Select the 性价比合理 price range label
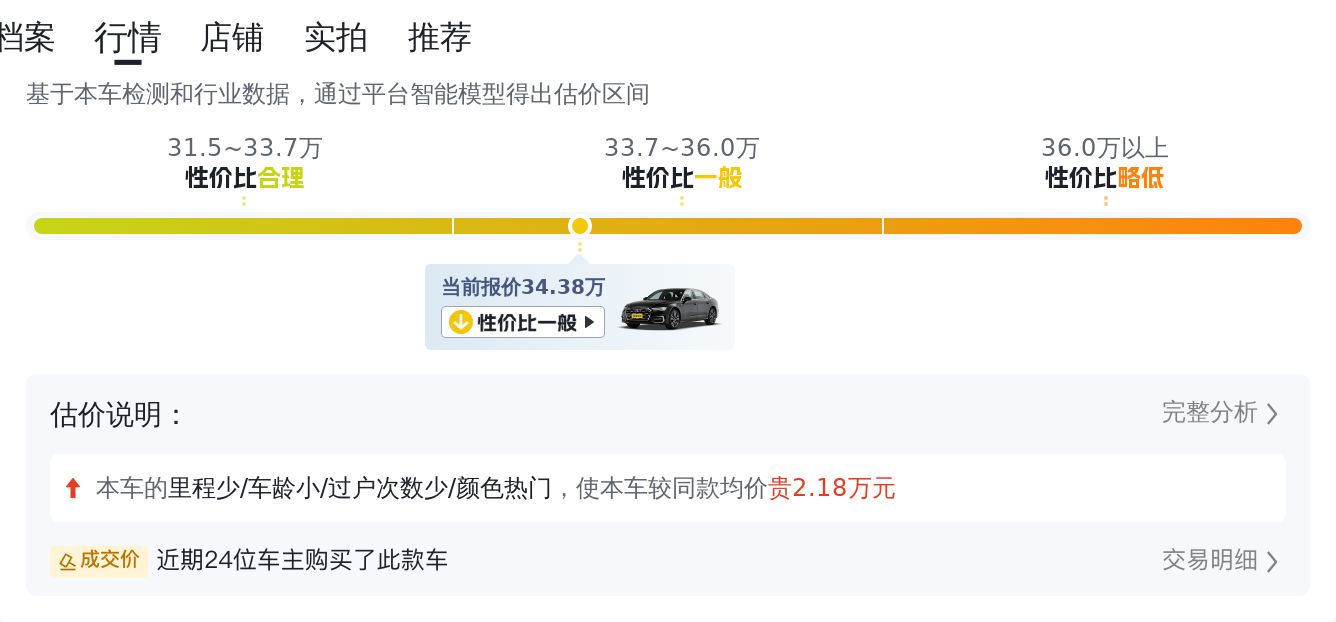Viewport: 1336px width, 622px height. pos(245,178)
